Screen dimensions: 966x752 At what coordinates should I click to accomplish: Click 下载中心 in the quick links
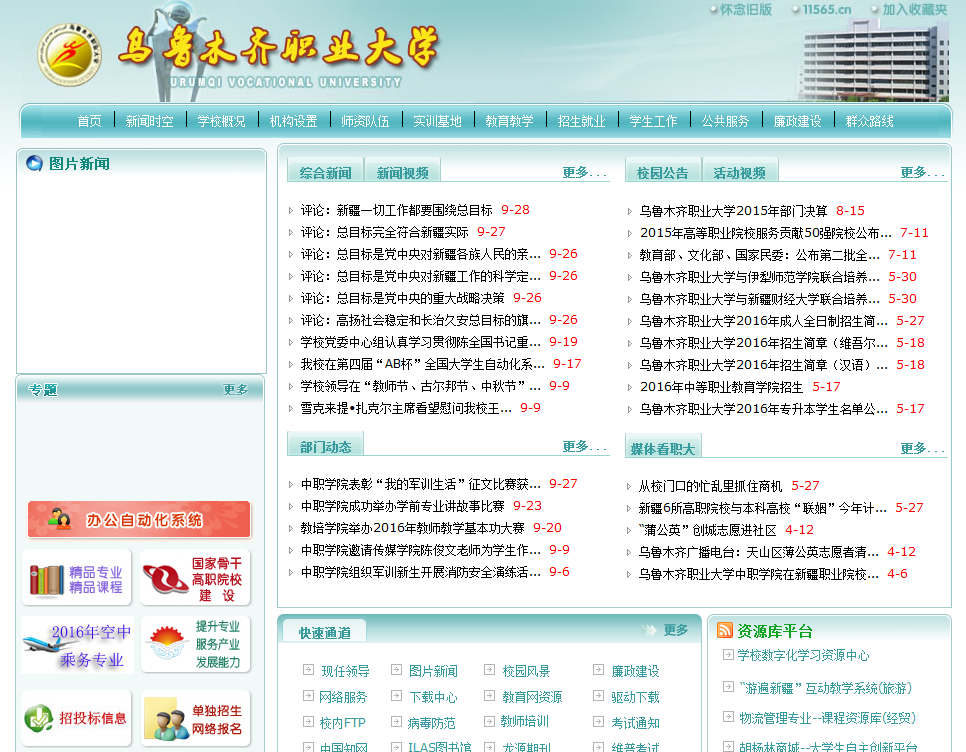pyautogui.click(x=433, y=697)
